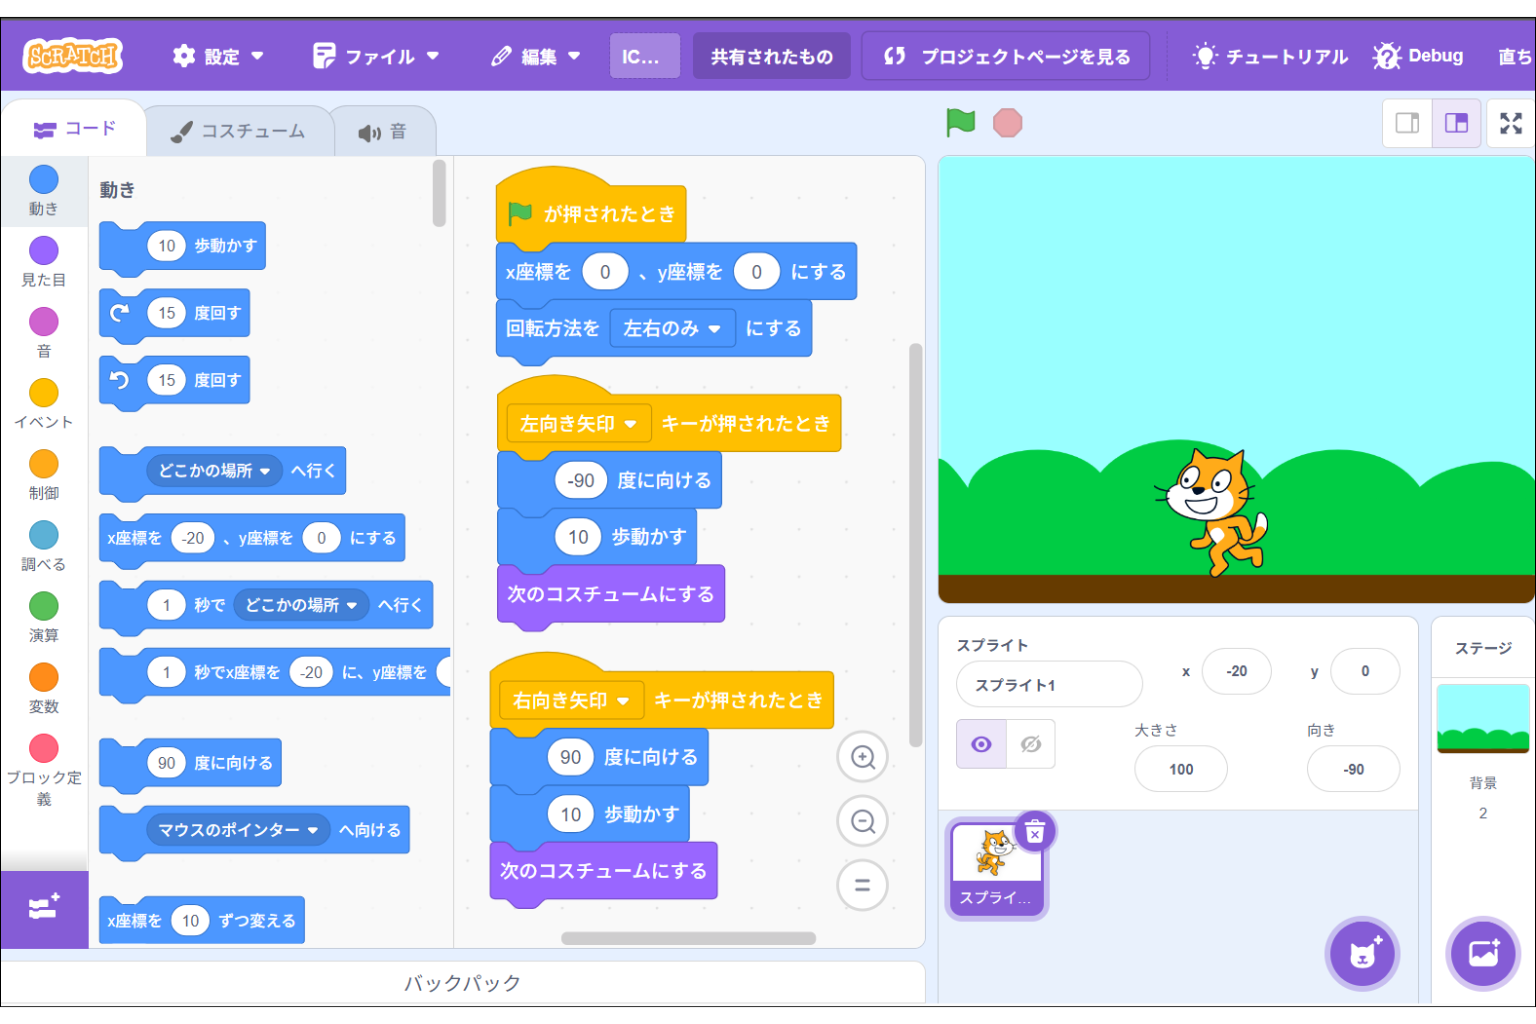Switch to the small stage layout
The height and width of the screenshot is (1024, 1536).
click(1407, 123)
